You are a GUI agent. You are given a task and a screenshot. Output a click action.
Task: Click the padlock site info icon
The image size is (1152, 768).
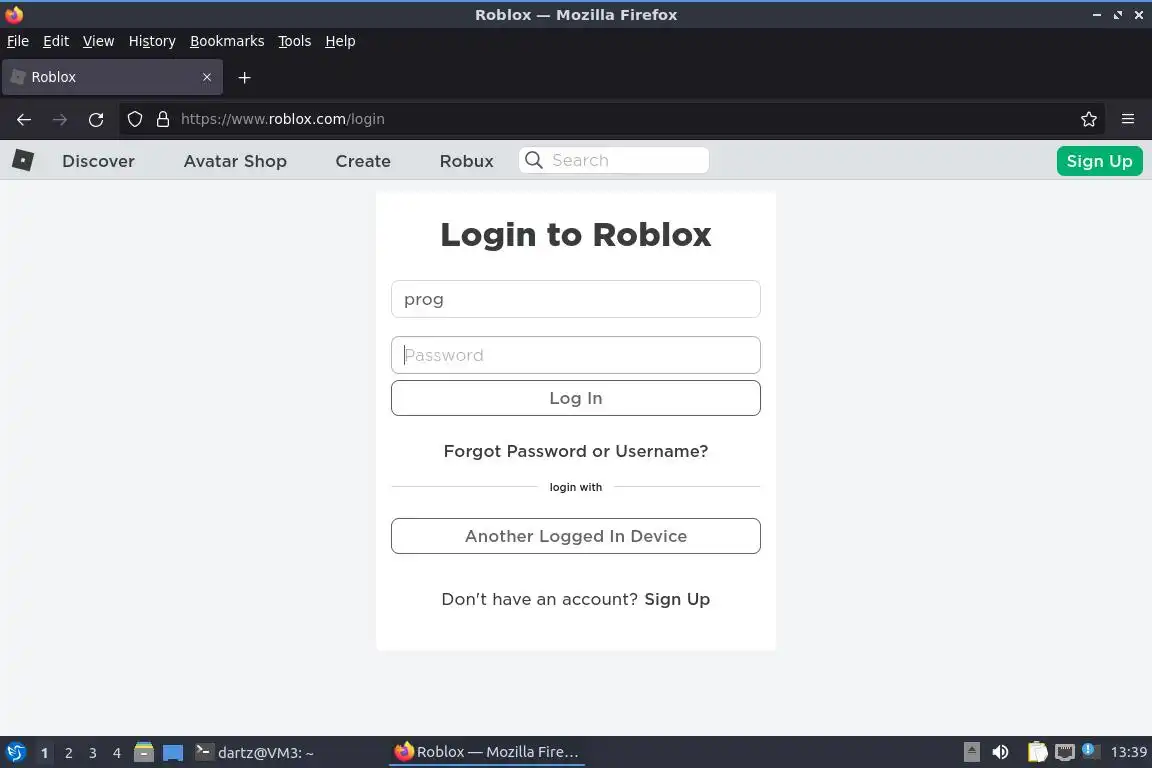[163, 119]
